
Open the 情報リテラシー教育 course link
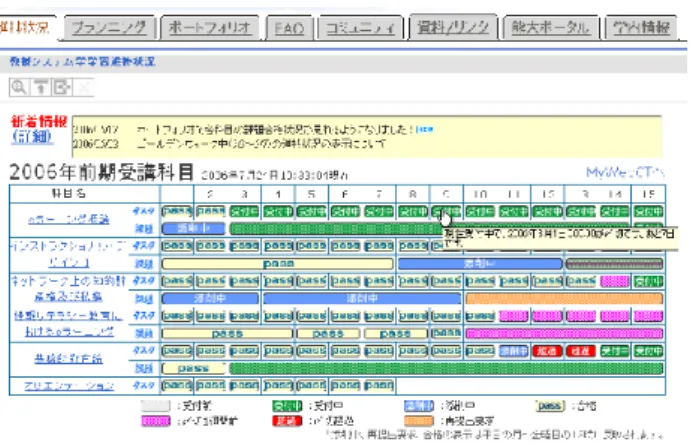pyautogui.click(x=68, y=324)
